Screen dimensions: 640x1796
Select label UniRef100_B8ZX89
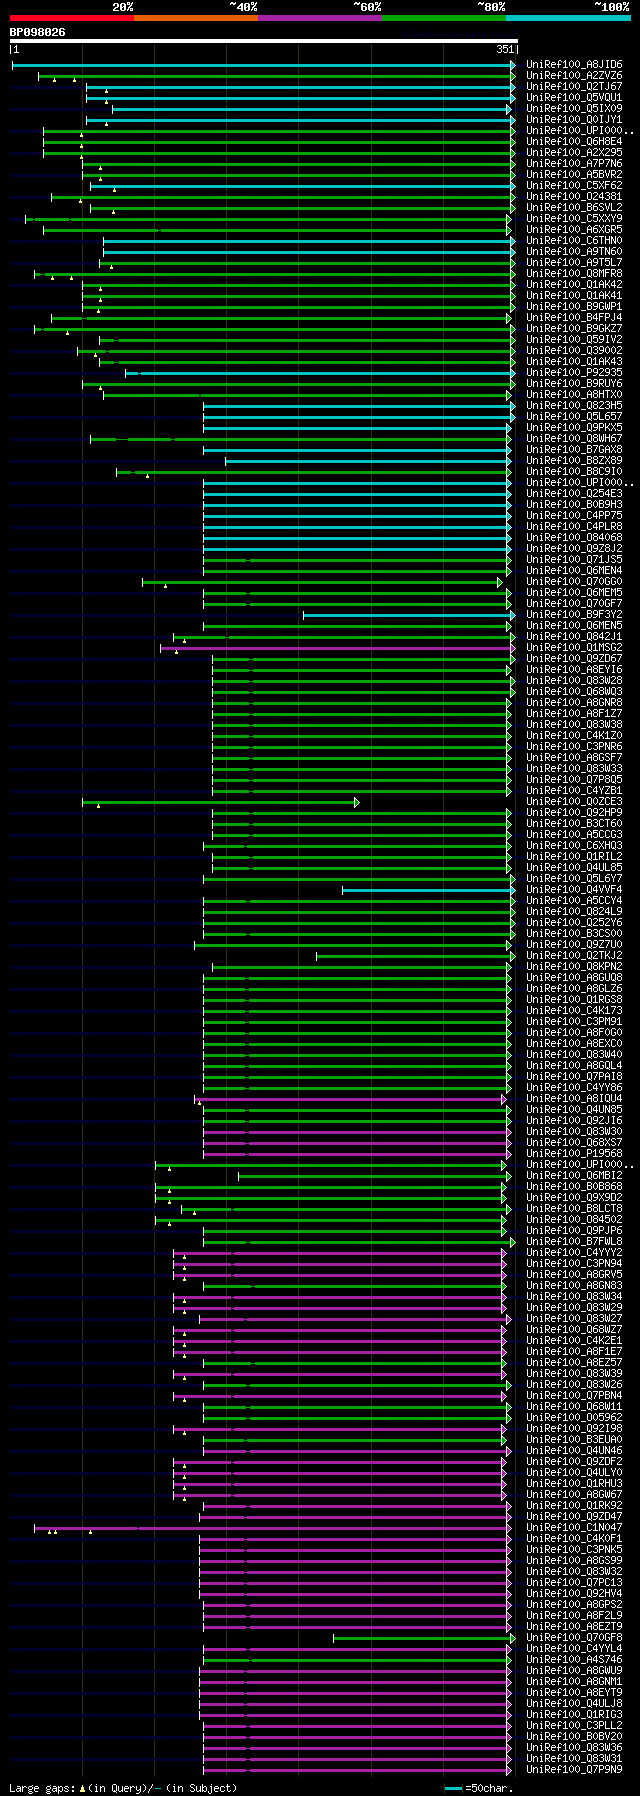click(x=574, y=461)
